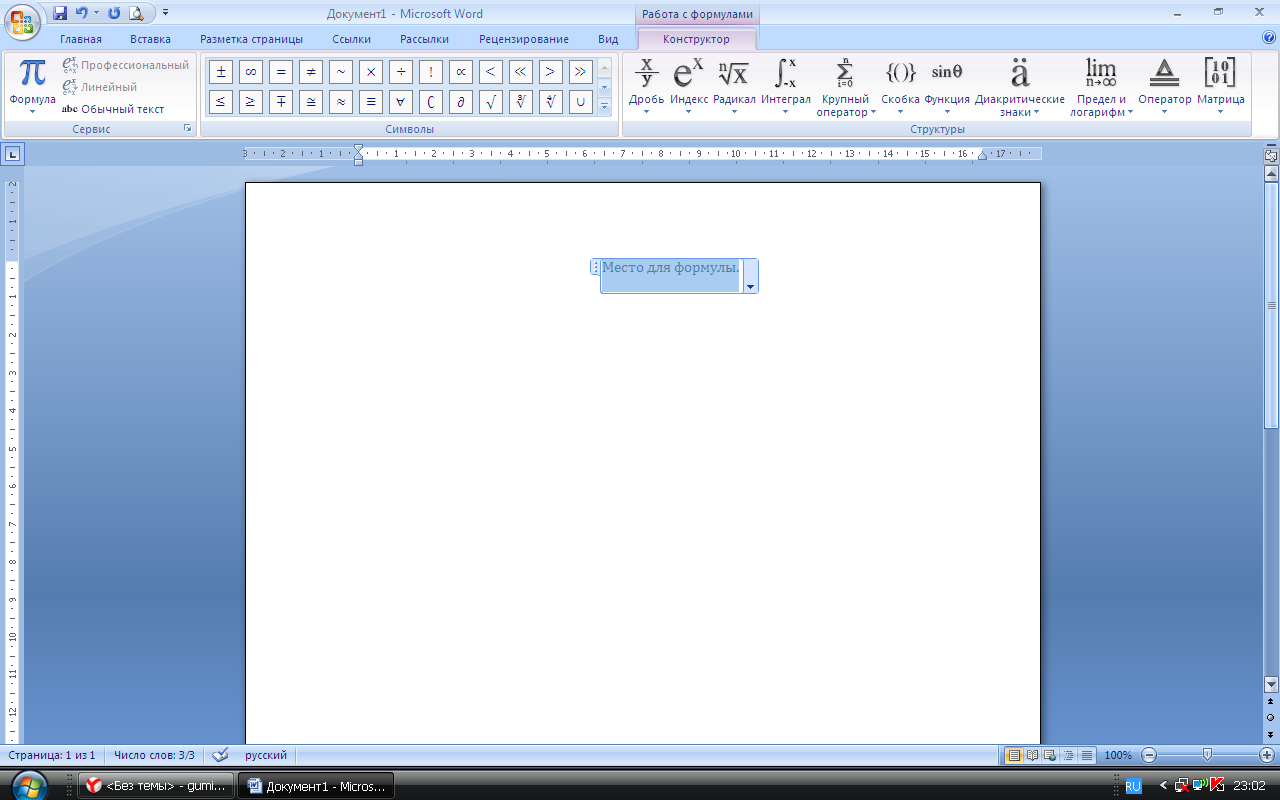Open the Функция (Function) dropdown
Screen dimensions: 1280x800
click(x=947, y=88)
